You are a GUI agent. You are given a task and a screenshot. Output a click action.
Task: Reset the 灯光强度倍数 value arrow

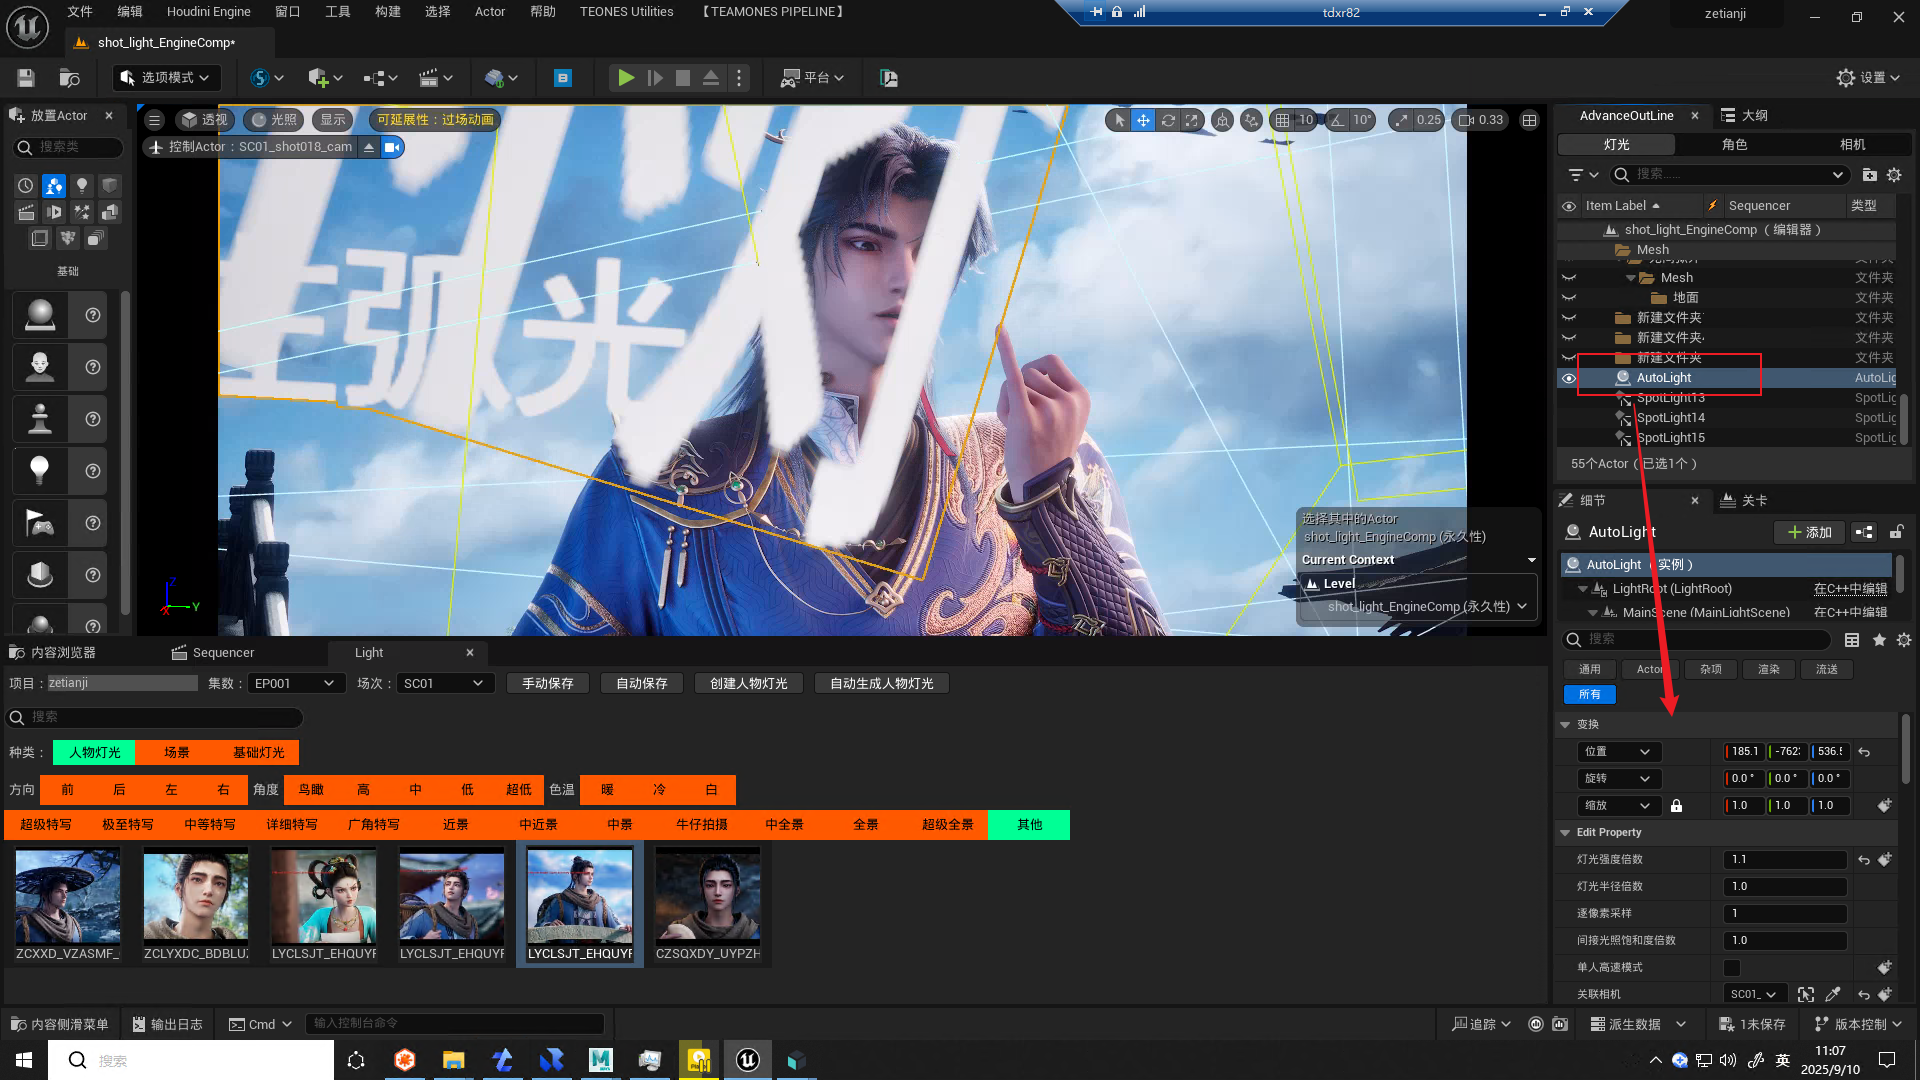[x=1864, y=860]
